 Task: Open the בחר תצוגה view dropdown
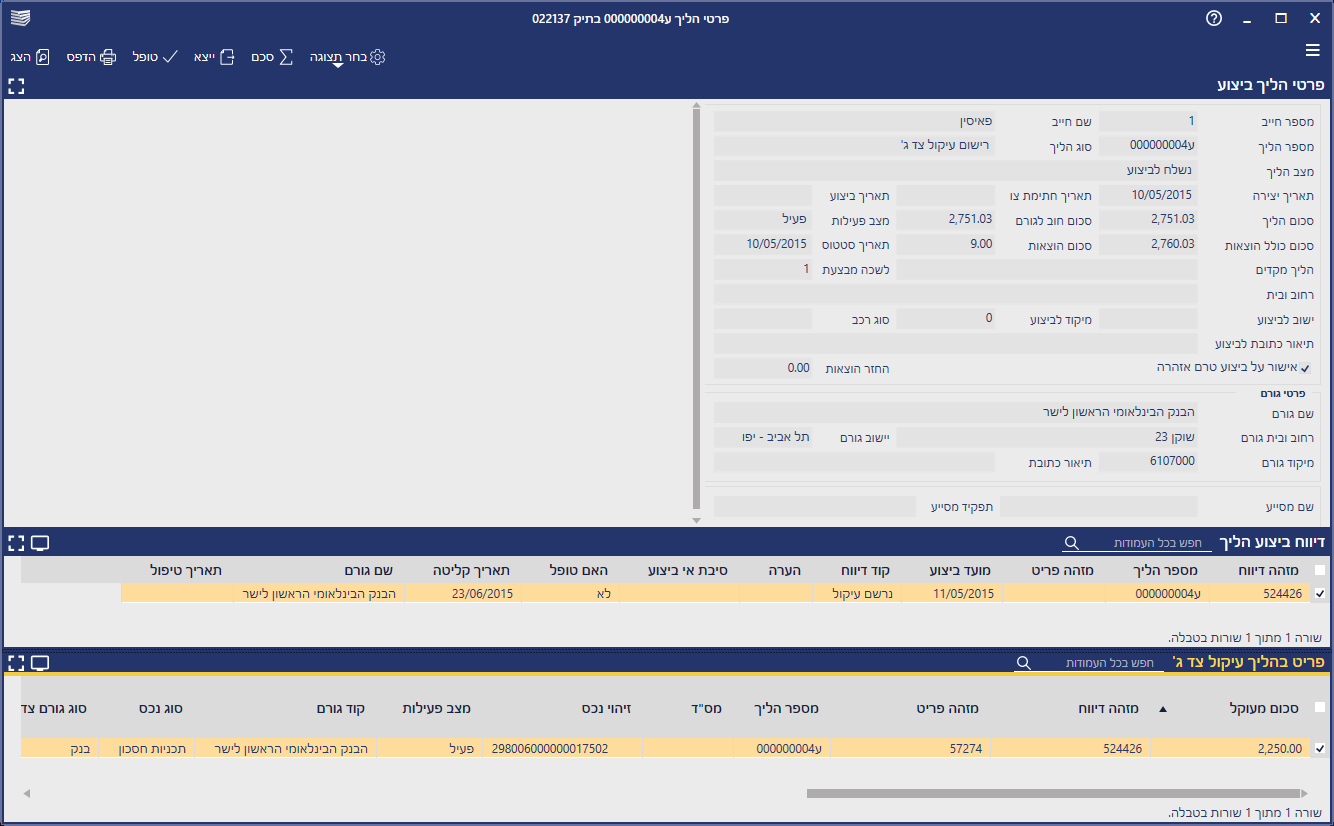click(346, 57)
